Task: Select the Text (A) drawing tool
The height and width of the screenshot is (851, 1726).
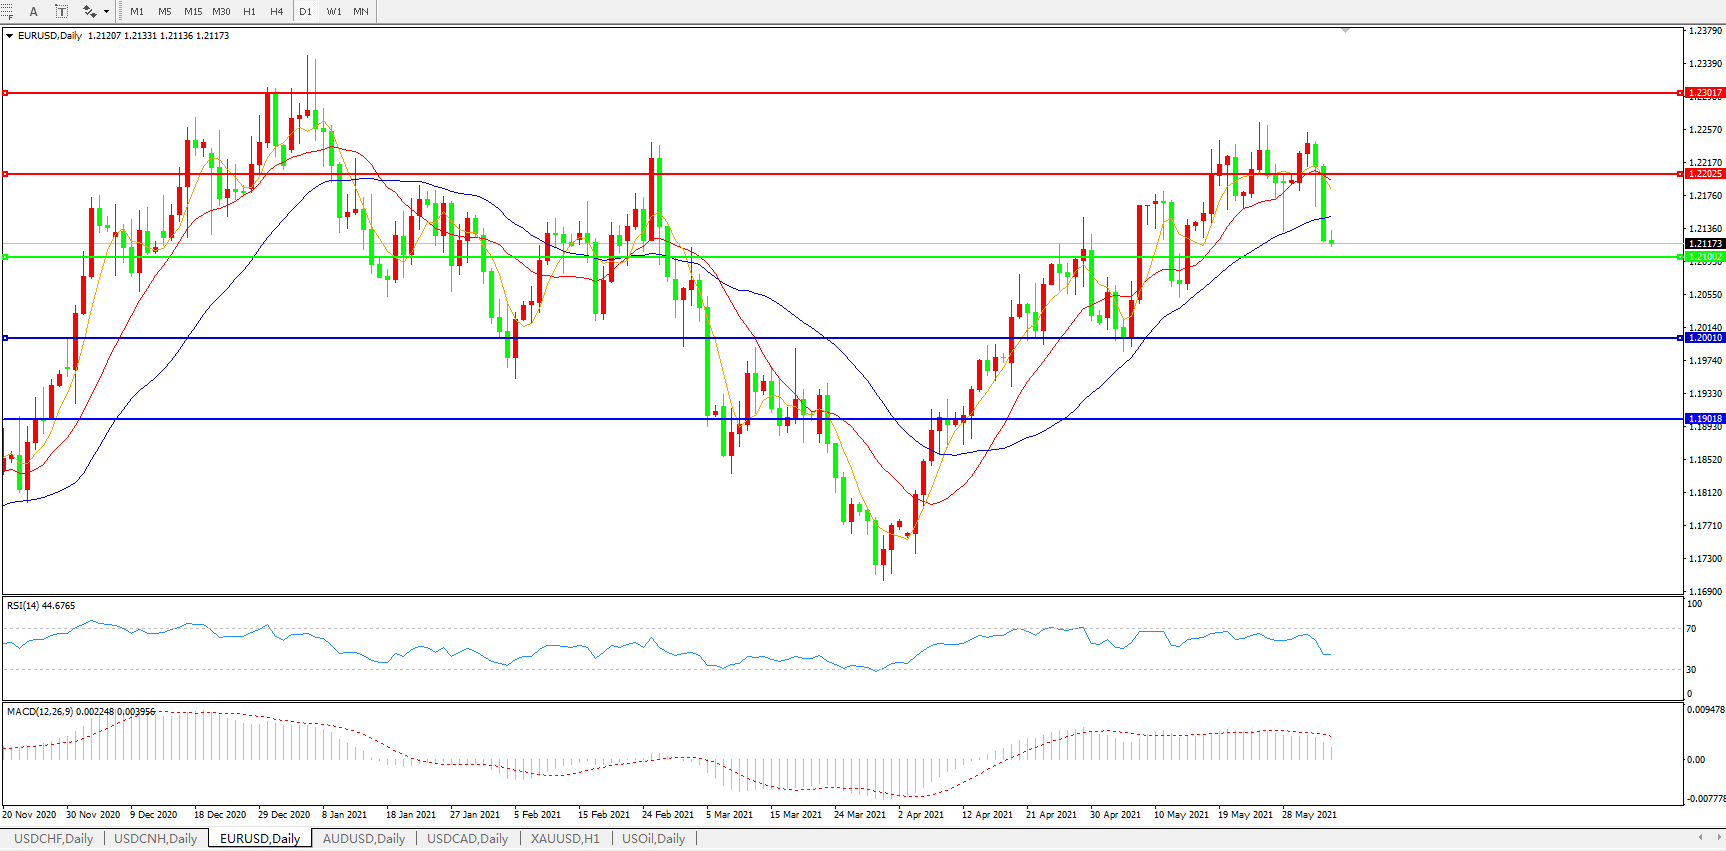Action: [34, 12]
